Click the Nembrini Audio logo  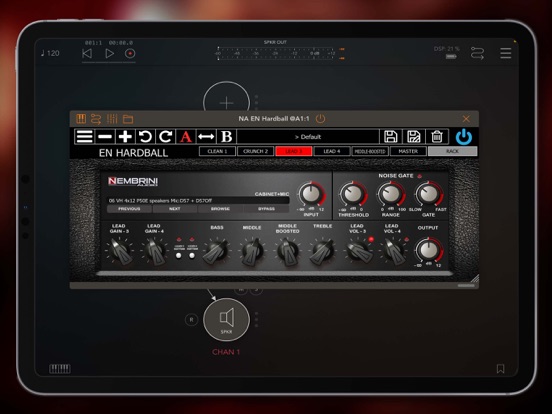coord(133,181)
